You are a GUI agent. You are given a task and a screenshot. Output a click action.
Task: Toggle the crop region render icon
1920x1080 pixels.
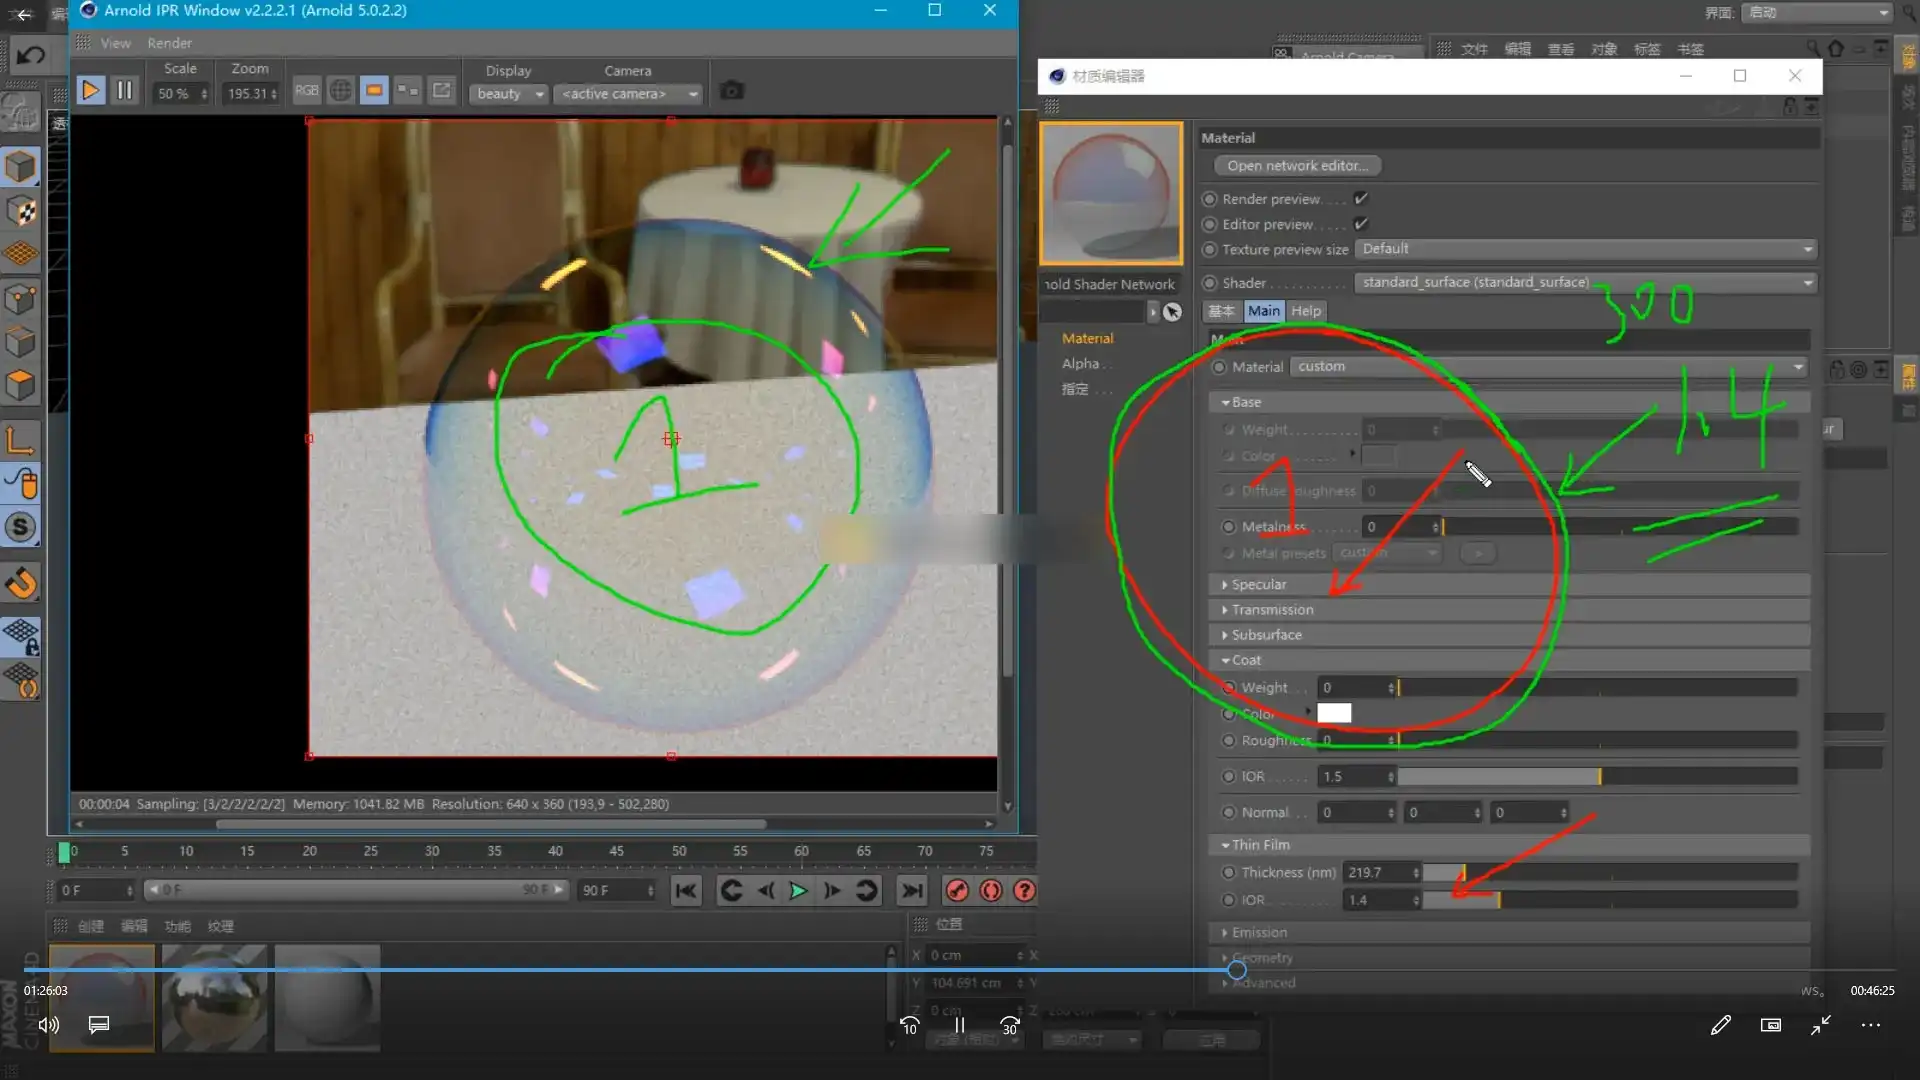tap(374, 91)
